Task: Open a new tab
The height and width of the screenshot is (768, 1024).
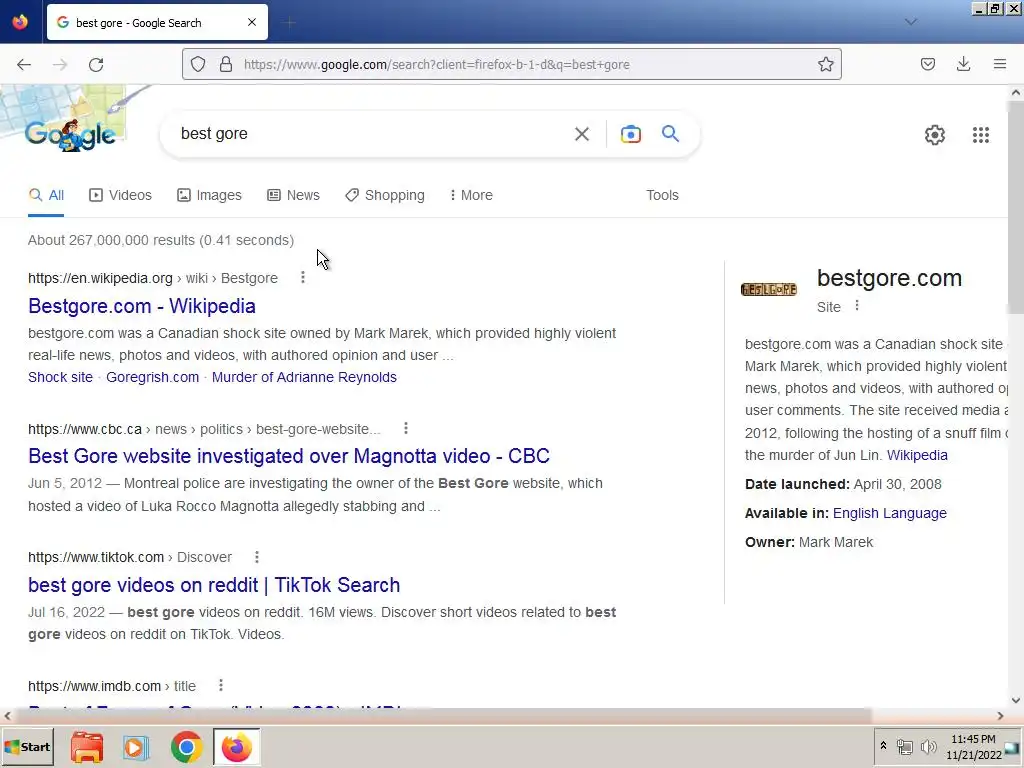Action: [289, 23]
